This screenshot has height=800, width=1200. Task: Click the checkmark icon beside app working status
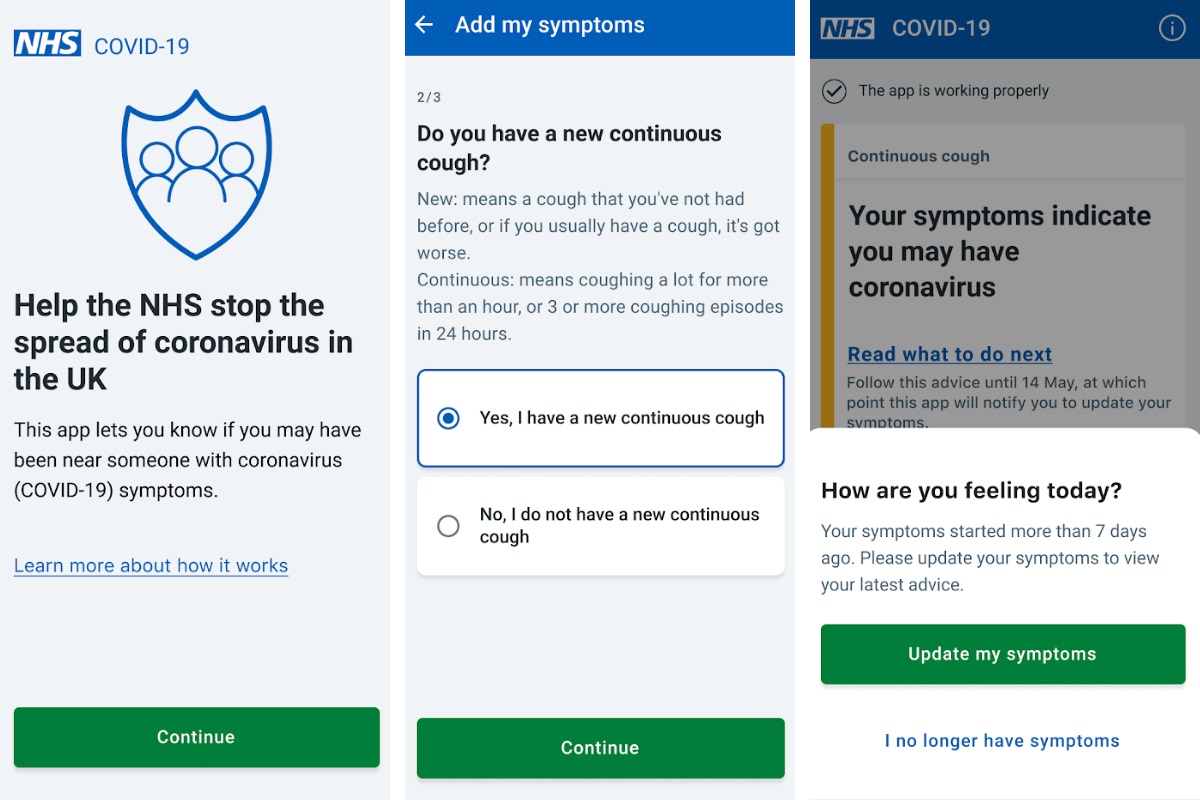(x=833, y=91)
